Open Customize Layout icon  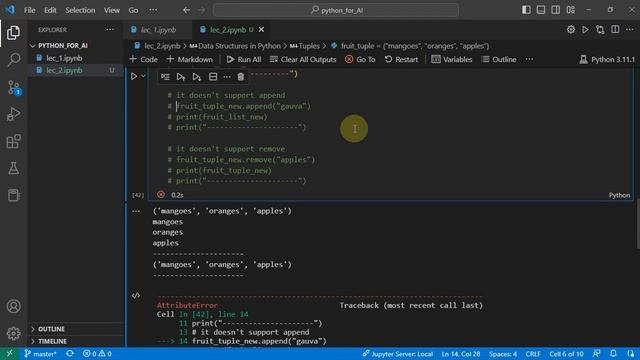(x=571, y=10)
